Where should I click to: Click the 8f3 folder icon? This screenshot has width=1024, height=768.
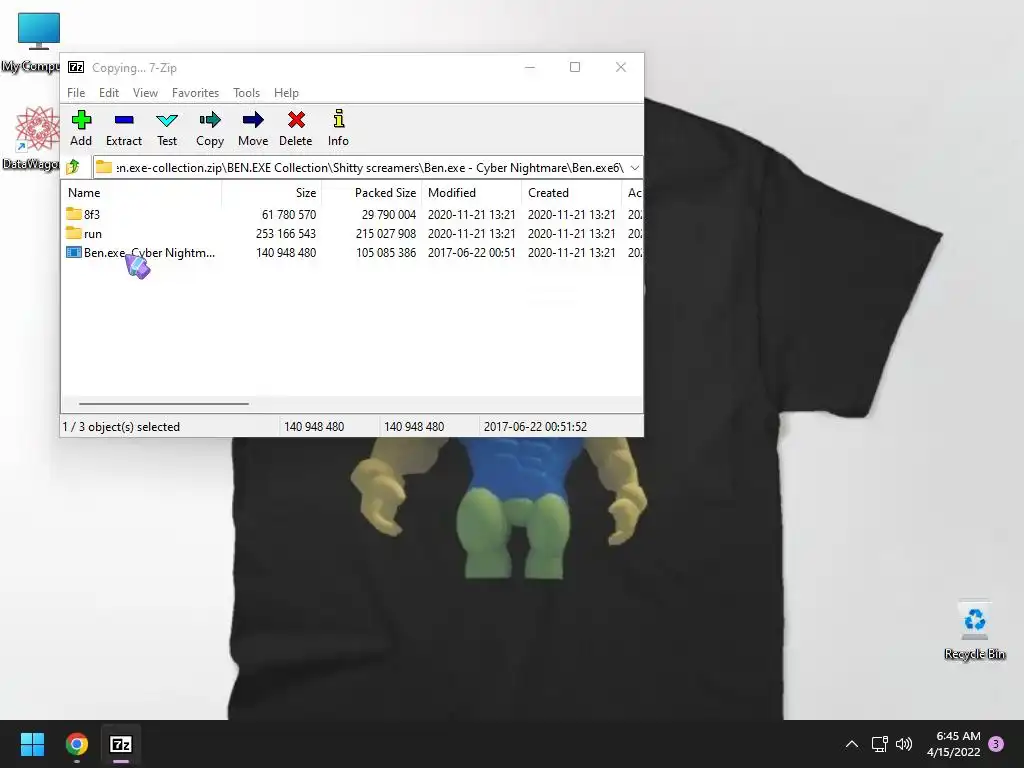pos(74,214)
